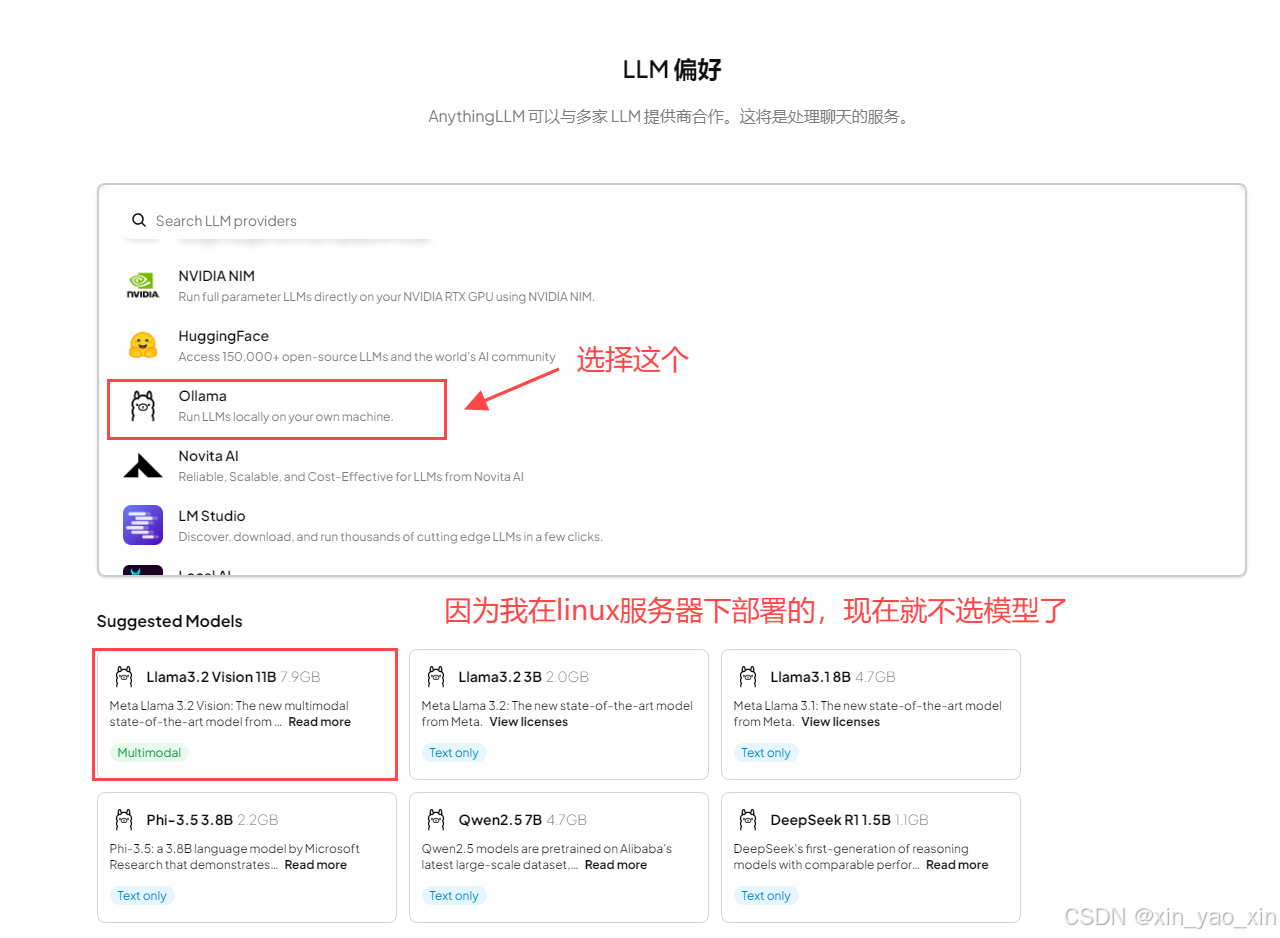
Task: Click the Text only badge on Llama3.1 8B
Action: tap(766, 753)
